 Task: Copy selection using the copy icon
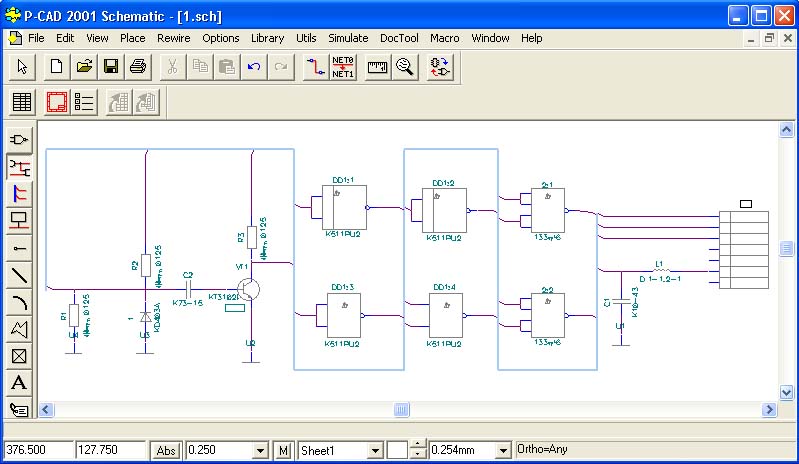pyautogui.click(x=200, y=67)
